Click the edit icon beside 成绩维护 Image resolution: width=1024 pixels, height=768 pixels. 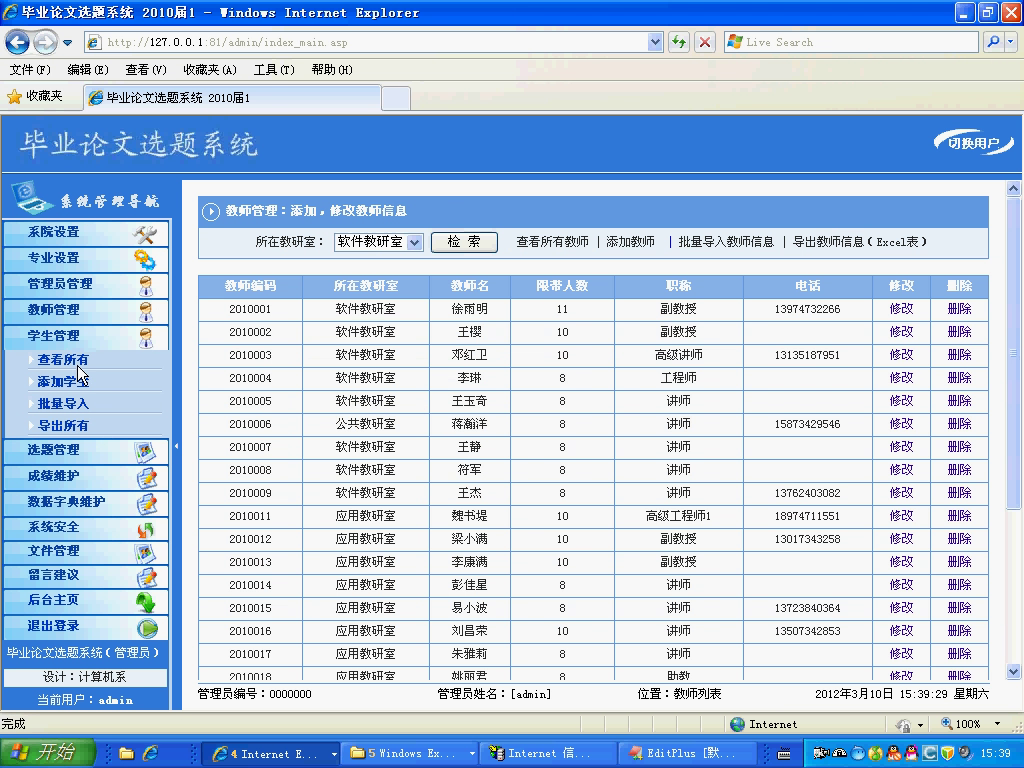(146, 477)
